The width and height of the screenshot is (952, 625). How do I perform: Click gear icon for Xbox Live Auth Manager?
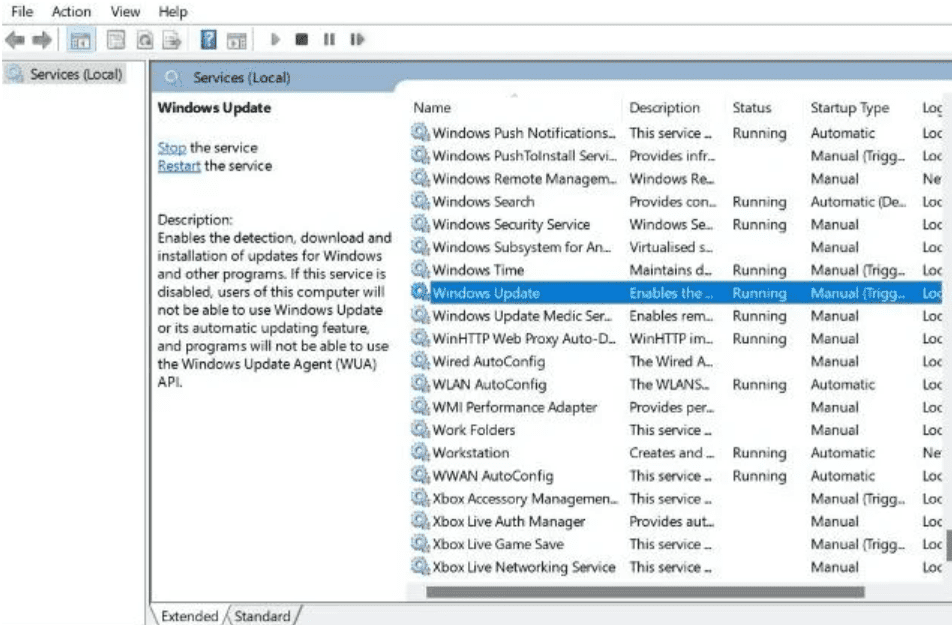(x=420, y=521)
